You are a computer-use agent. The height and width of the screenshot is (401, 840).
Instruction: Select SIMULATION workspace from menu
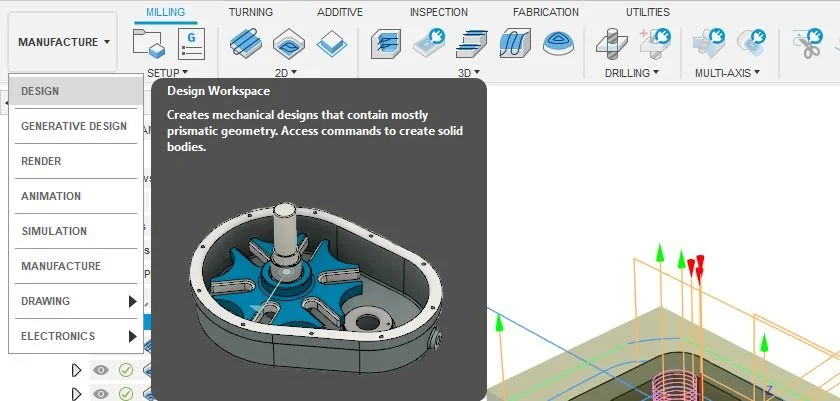tap(76, 231)
